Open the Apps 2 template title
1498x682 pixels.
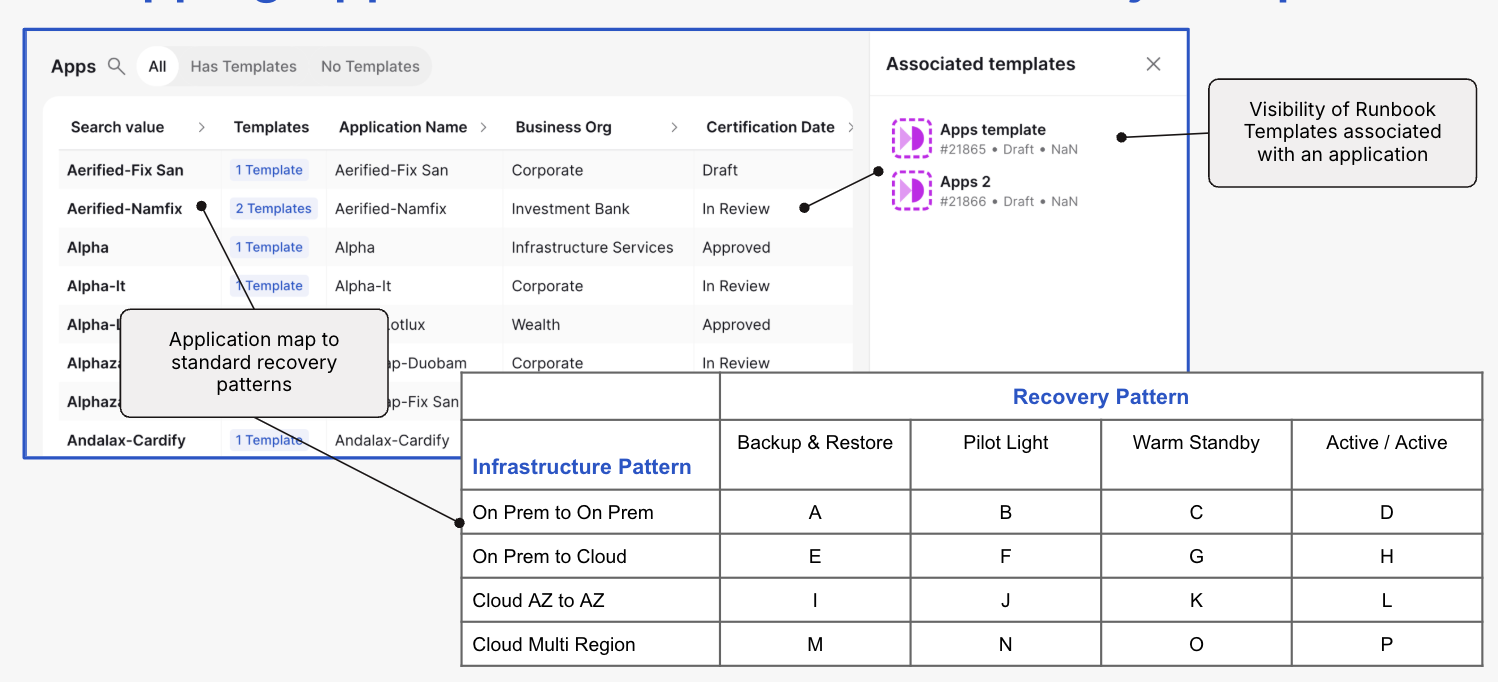point(966,181)
